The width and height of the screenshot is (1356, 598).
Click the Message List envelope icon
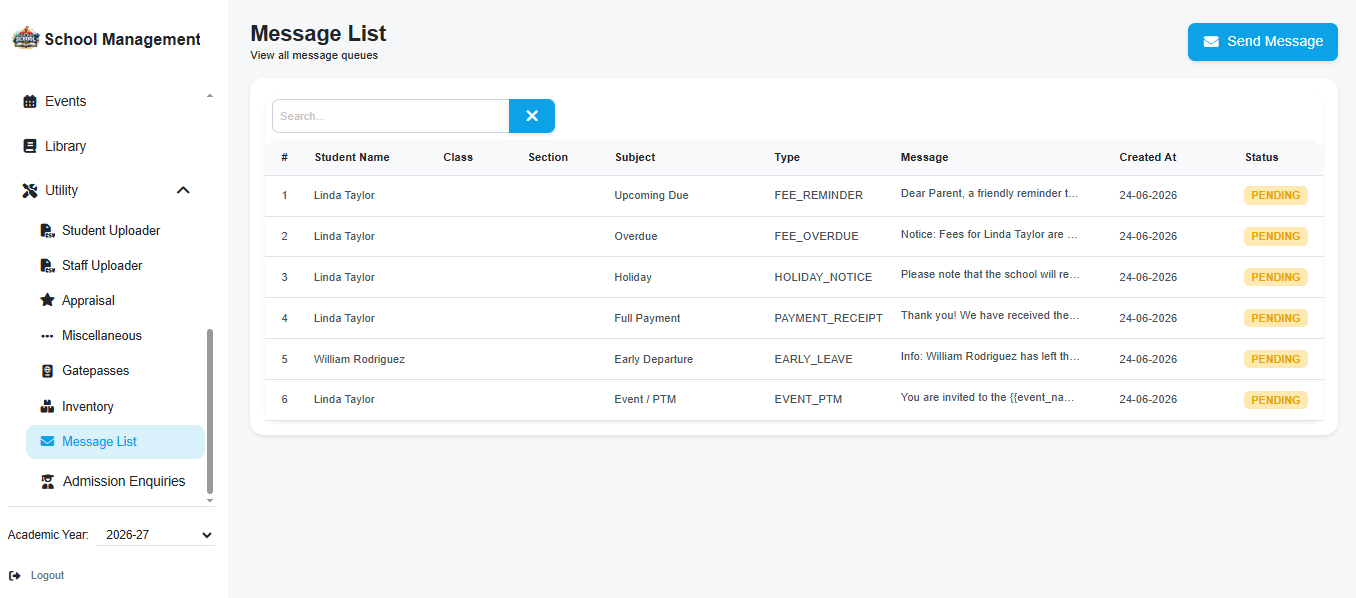click(47, 441)
